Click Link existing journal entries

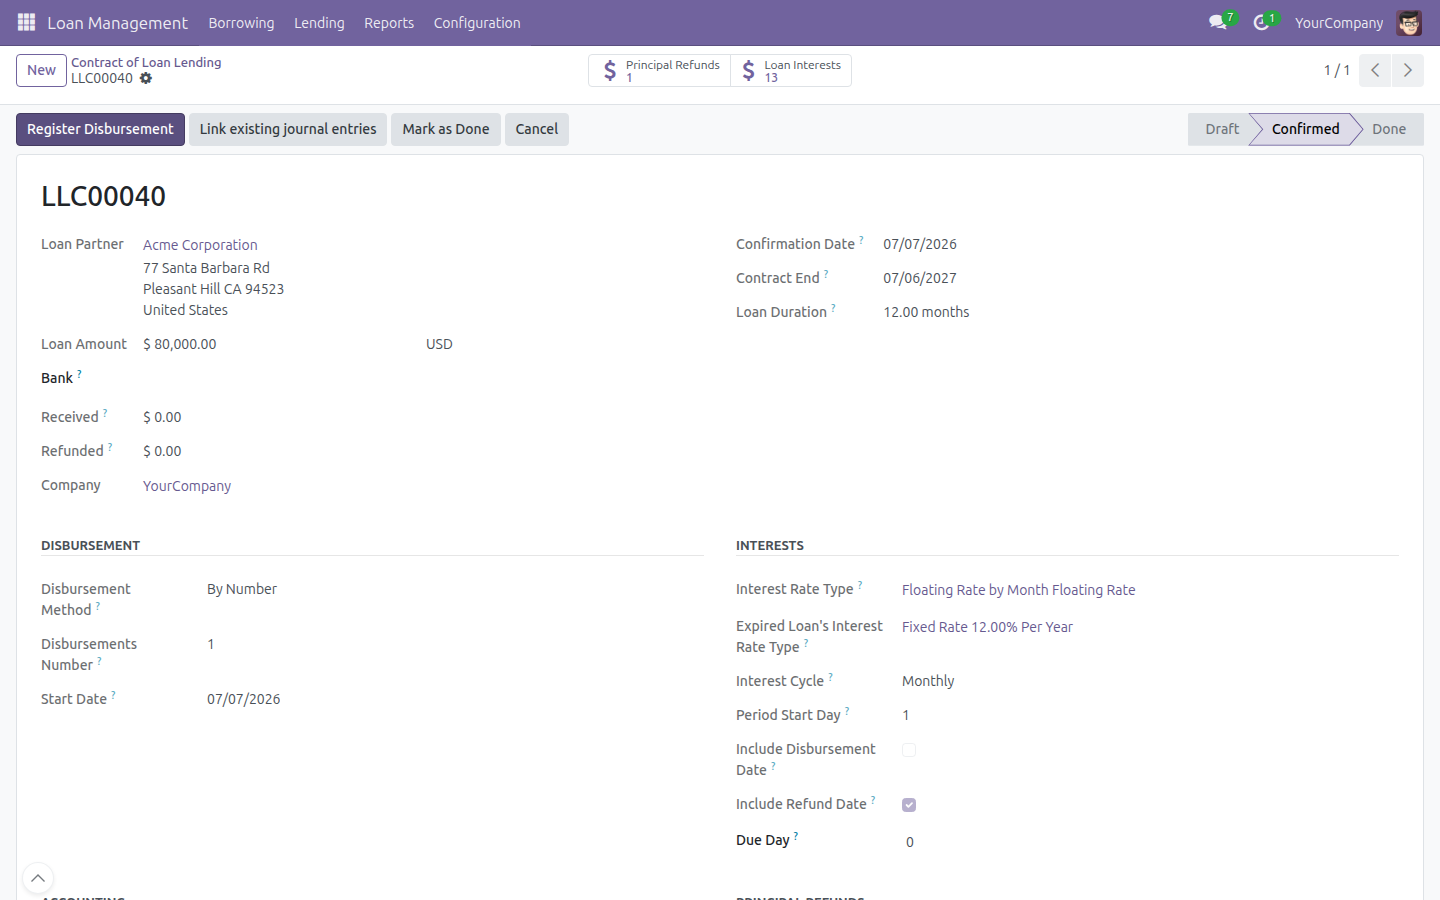[x=288, y=129]
